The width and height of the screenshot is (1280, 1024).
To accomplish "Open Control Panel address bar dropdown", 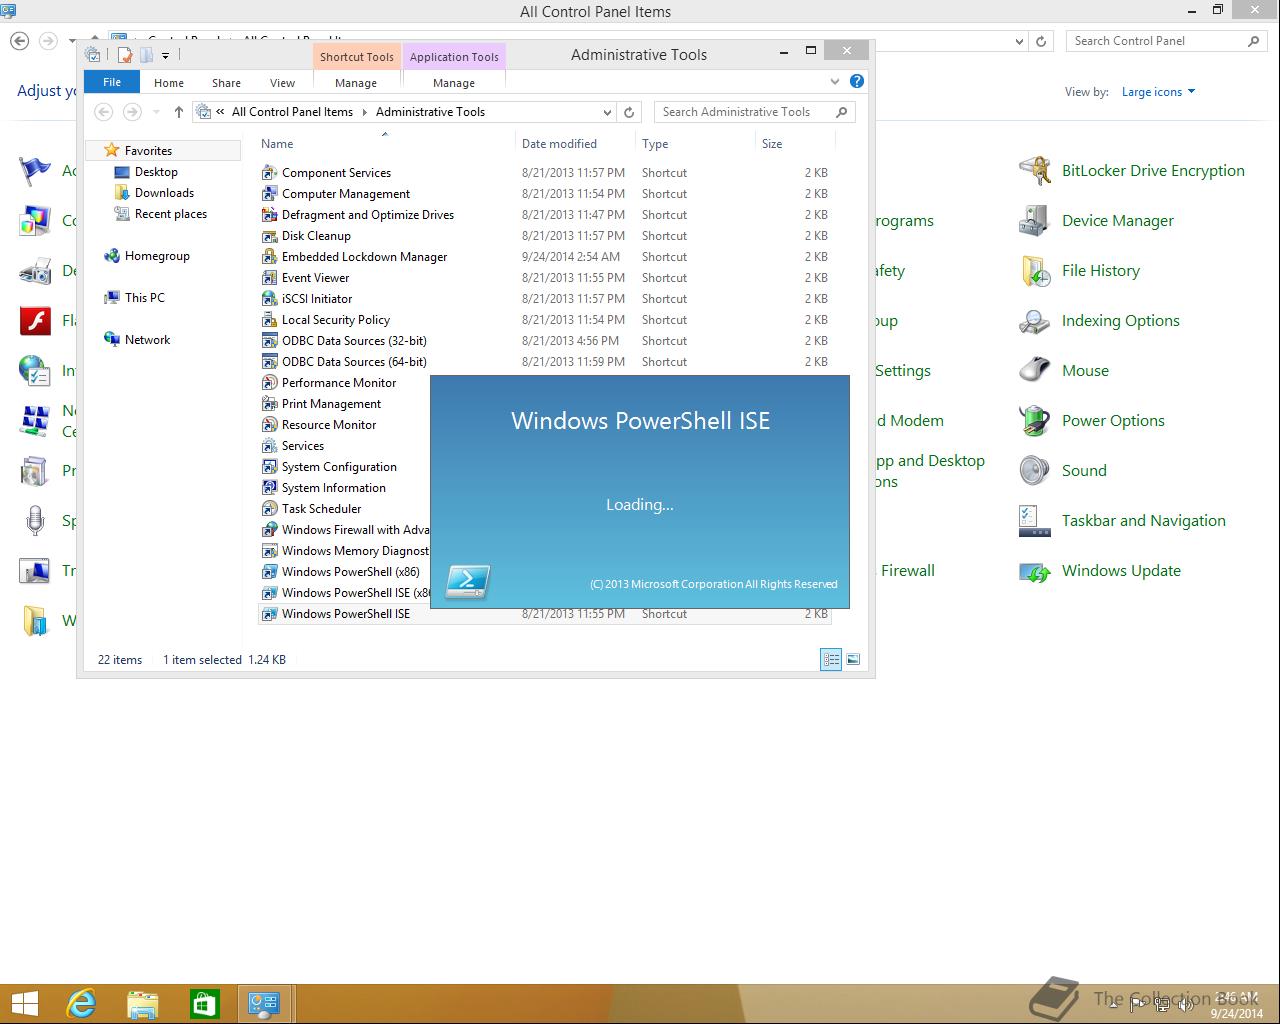I will coord(1019,41).
